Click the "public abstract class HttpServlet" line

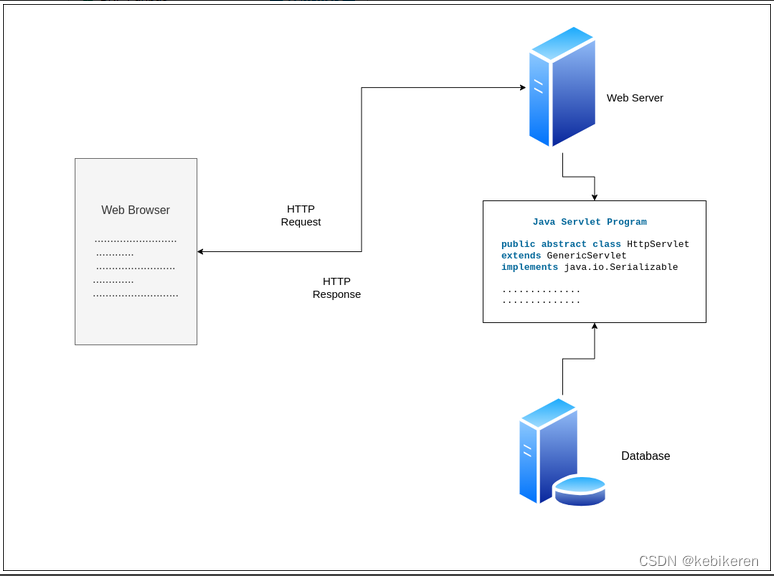(595, 244)
